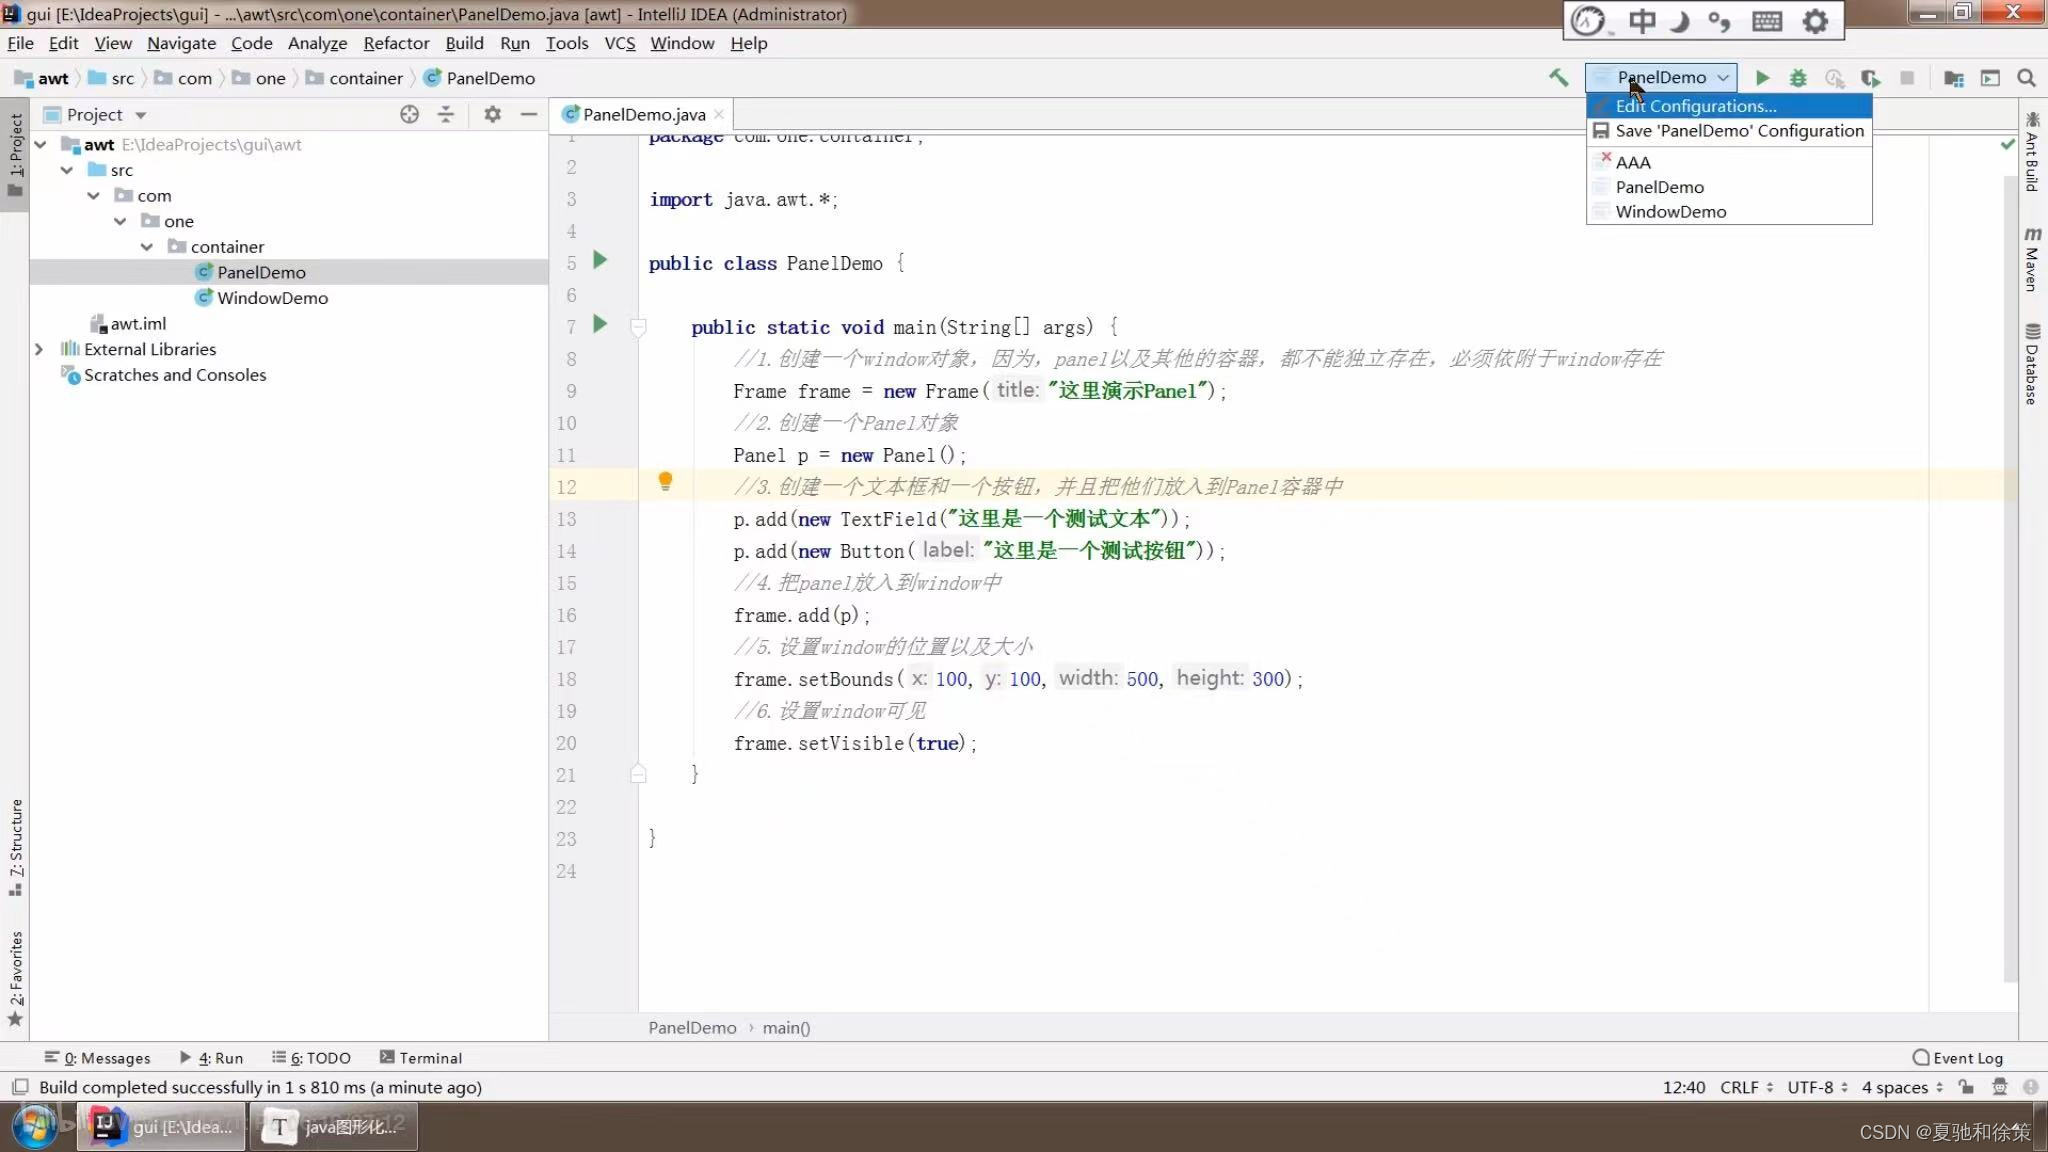Open the Refactor menu

point(396,43)
